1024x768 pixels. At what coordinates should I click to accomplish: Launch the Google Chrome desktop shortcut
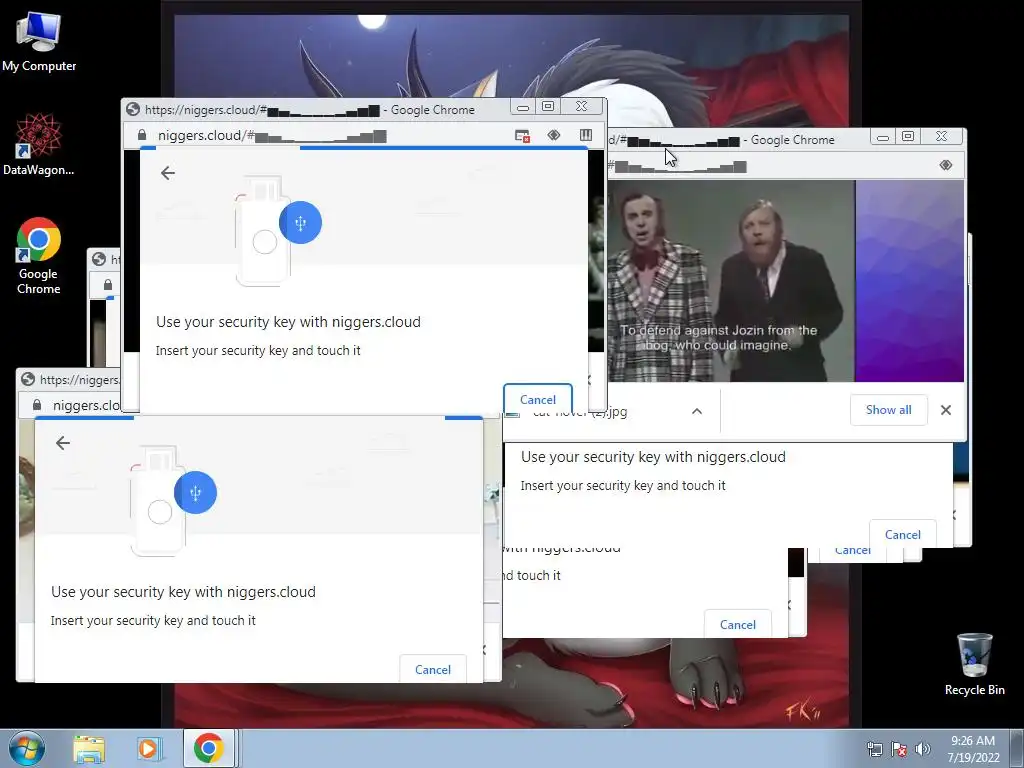(39, 255)
